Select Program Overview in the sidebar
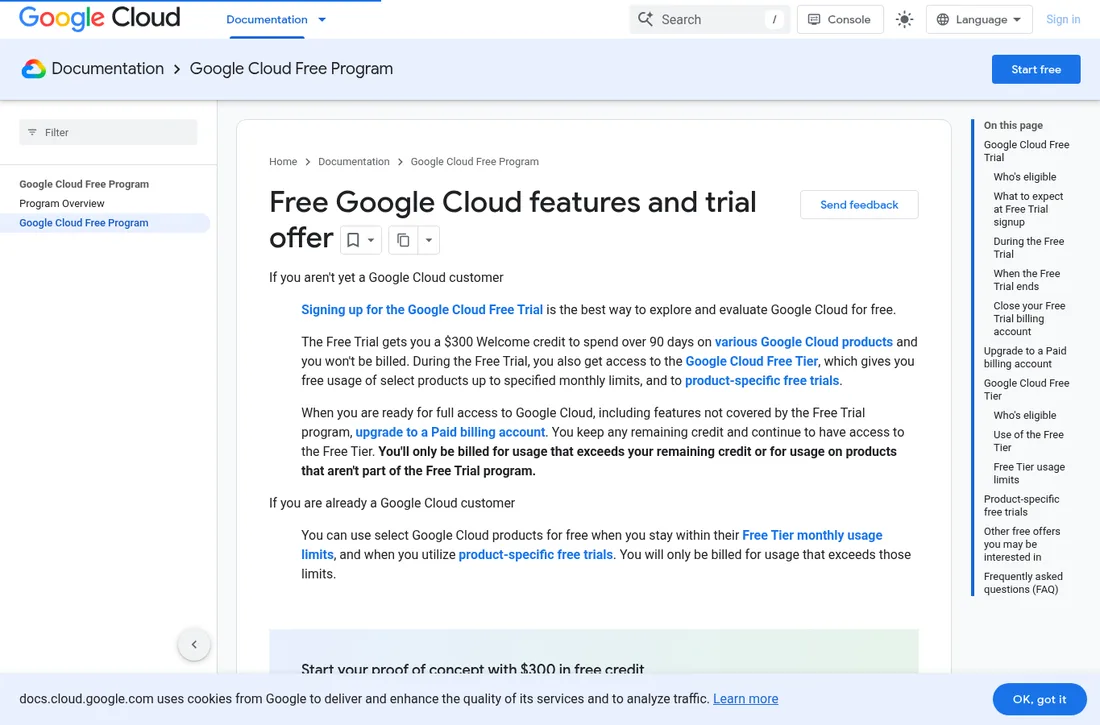 point(62,204)
